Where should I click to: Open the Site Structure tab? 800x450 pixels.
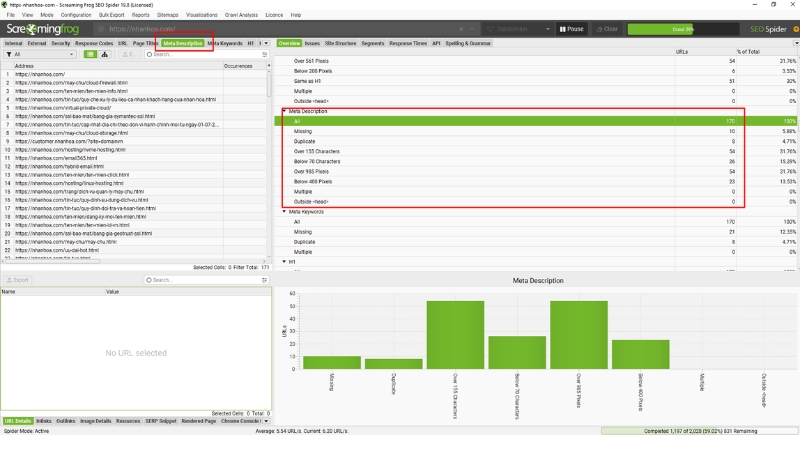click(340, 43)
